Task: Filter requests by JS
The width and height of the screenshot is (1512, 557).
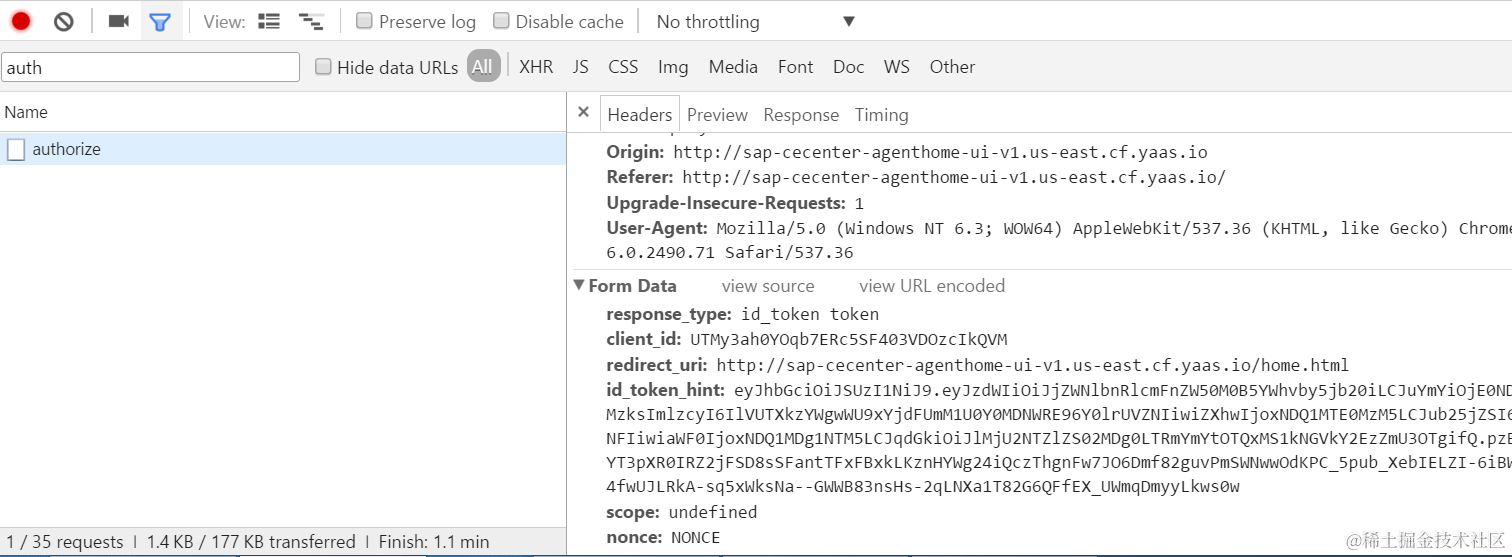Action: [581, 67]
